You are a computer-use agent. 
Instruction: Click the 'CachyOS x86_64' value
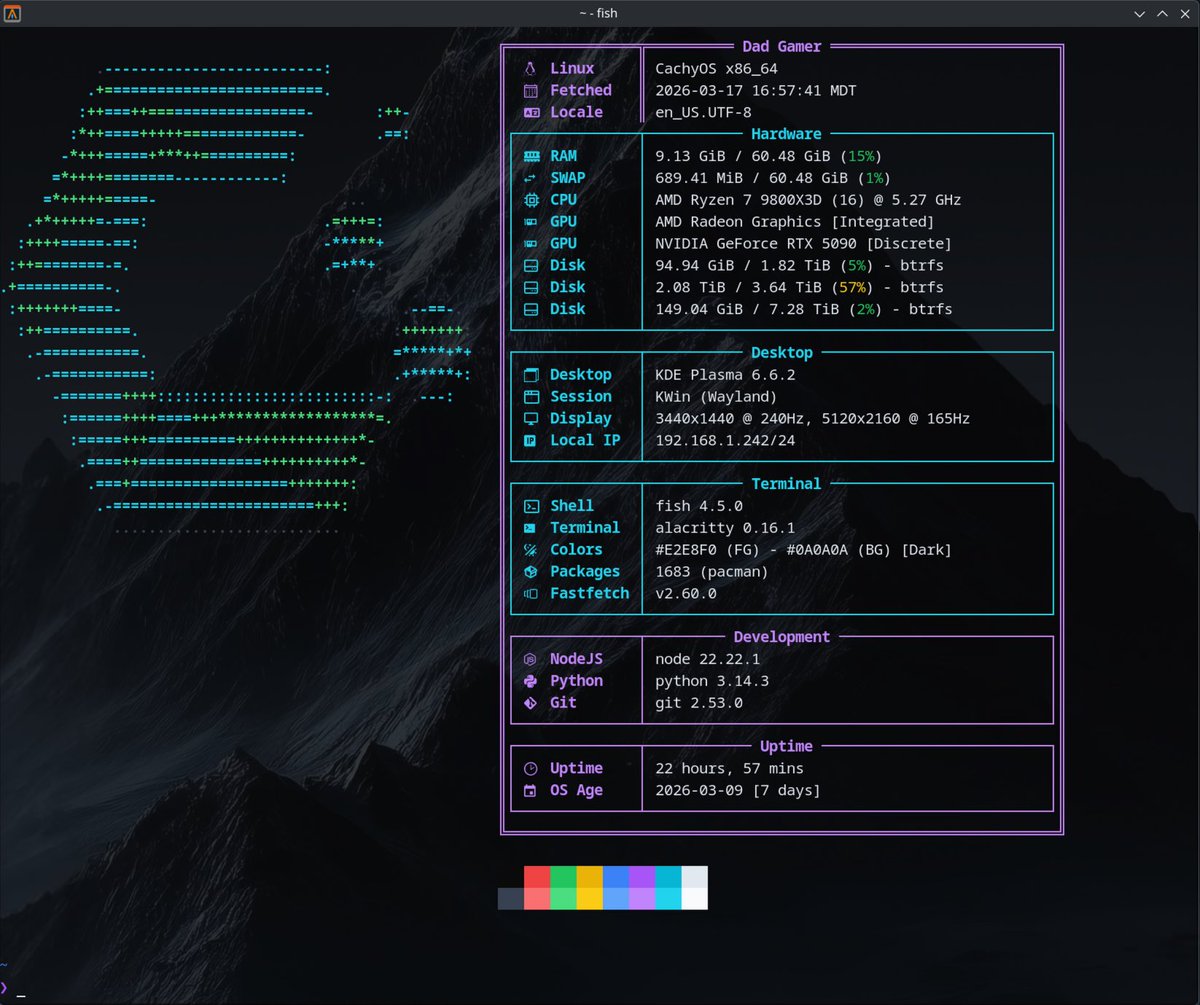coord(716,69)
